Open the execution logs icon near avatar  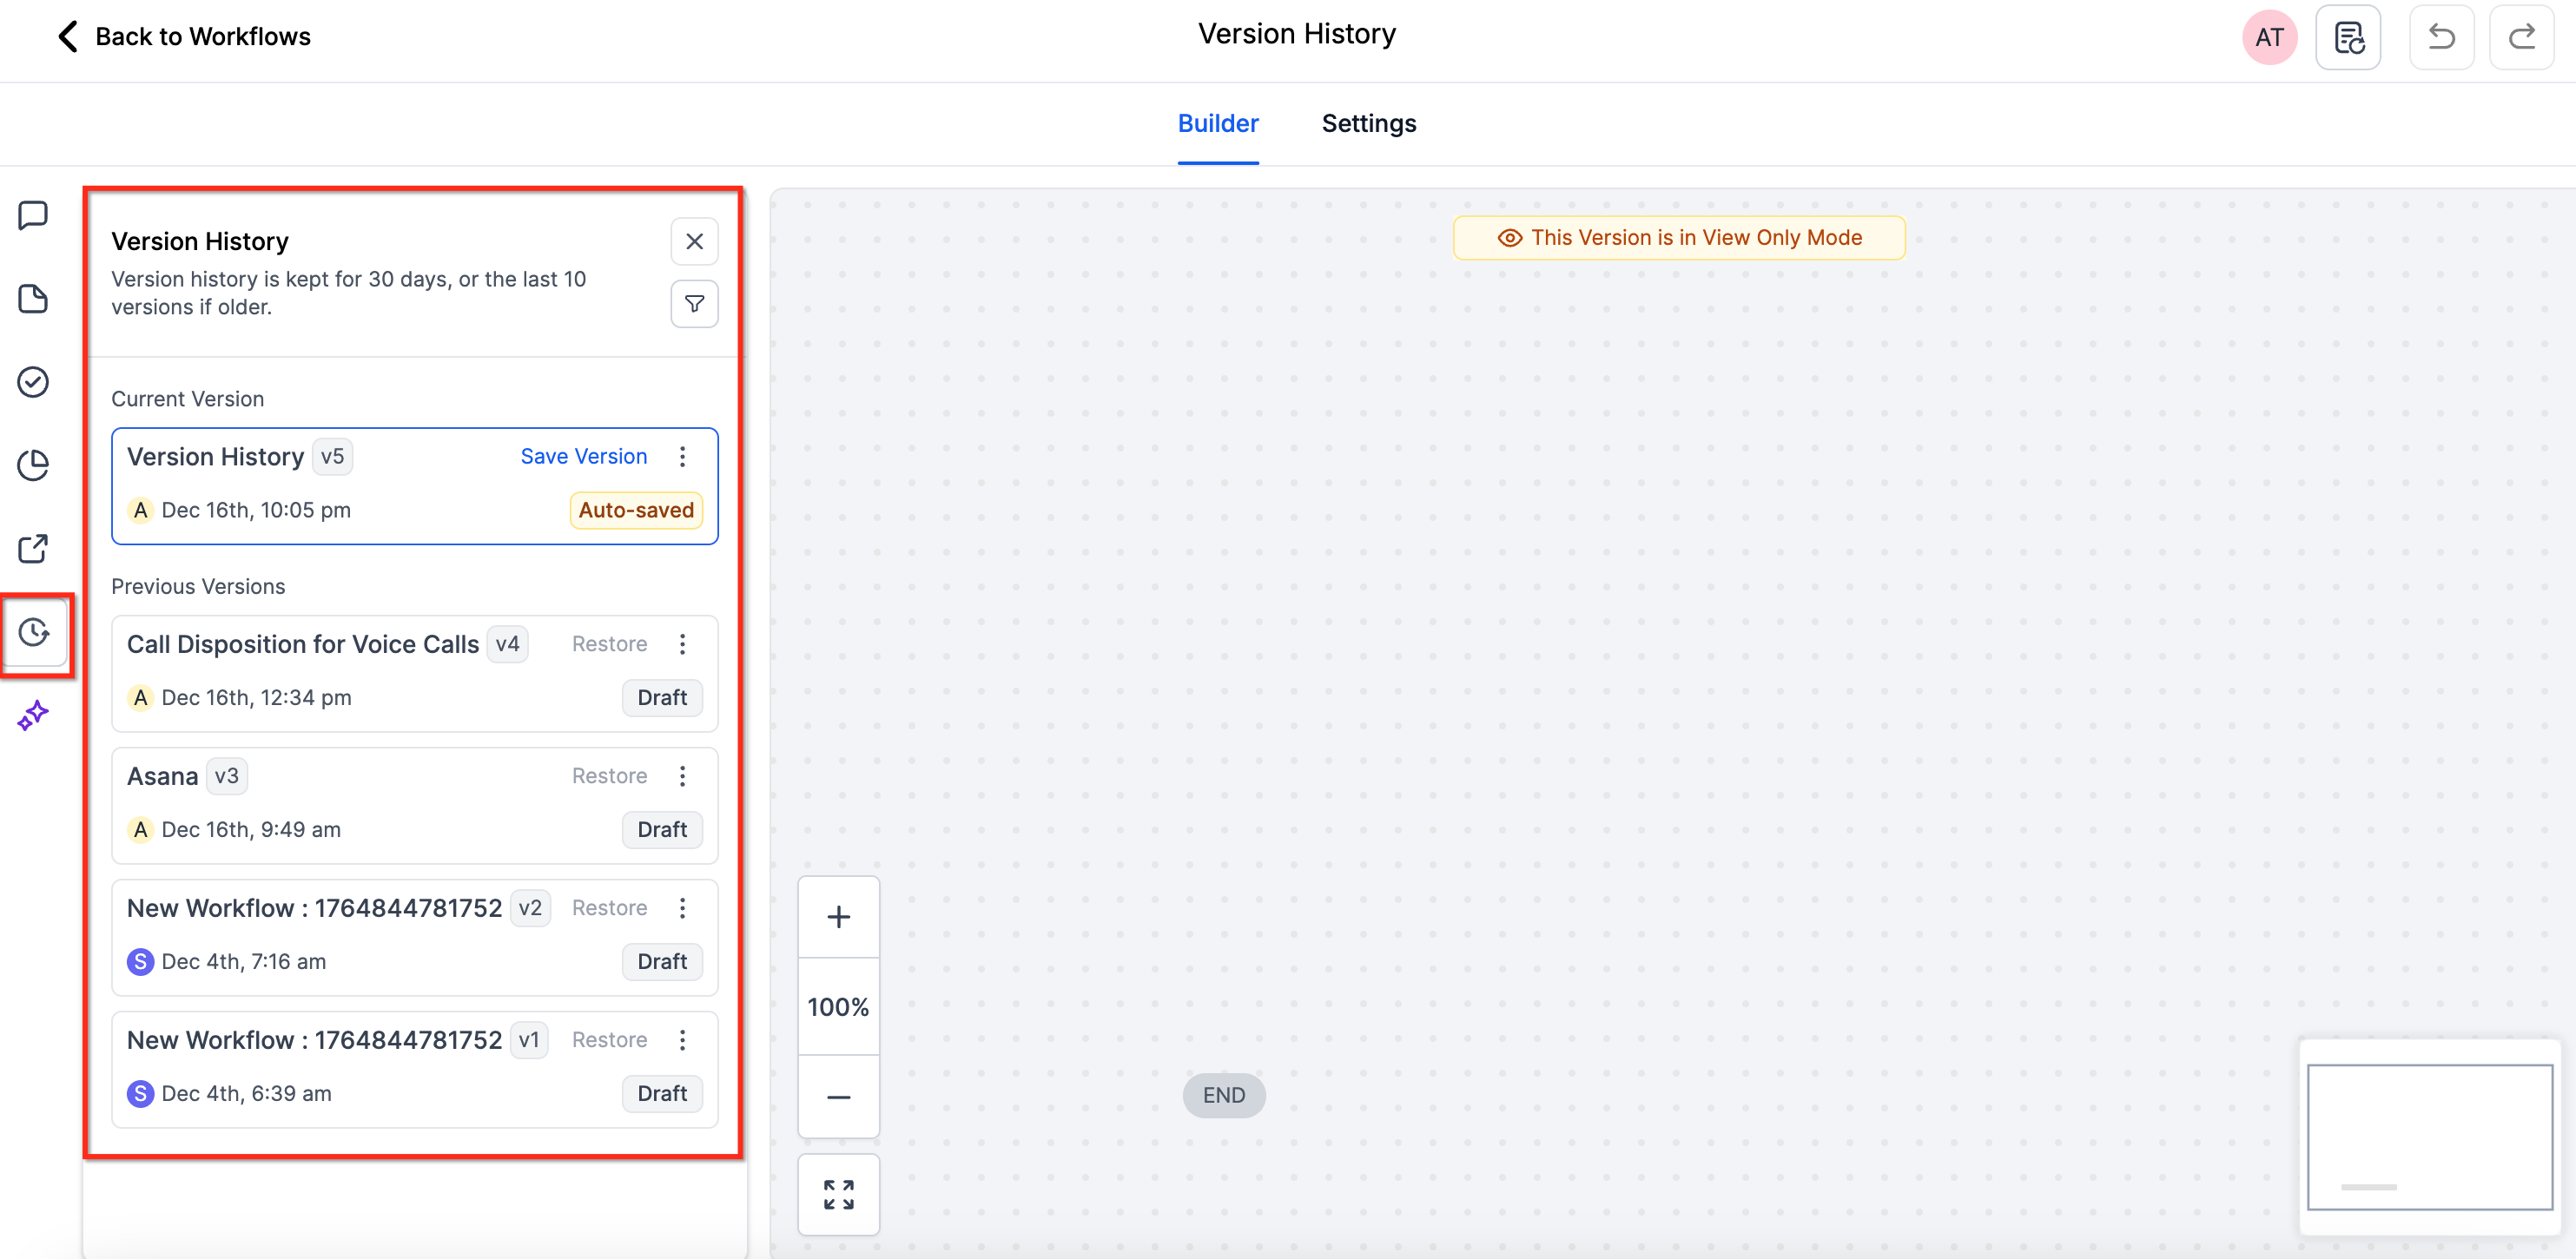click(2348, 37)
